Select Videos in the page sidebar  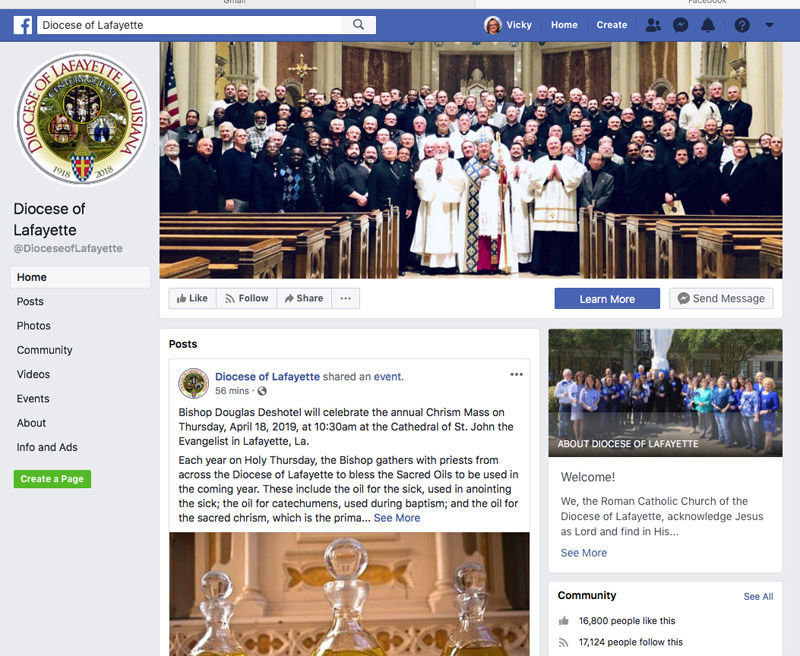click(x=33, y=374)
